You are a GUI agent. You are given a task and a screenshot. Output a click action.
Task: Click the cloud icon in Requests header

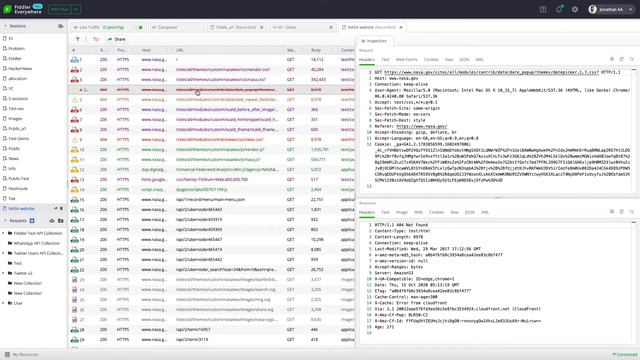(52, 221)
